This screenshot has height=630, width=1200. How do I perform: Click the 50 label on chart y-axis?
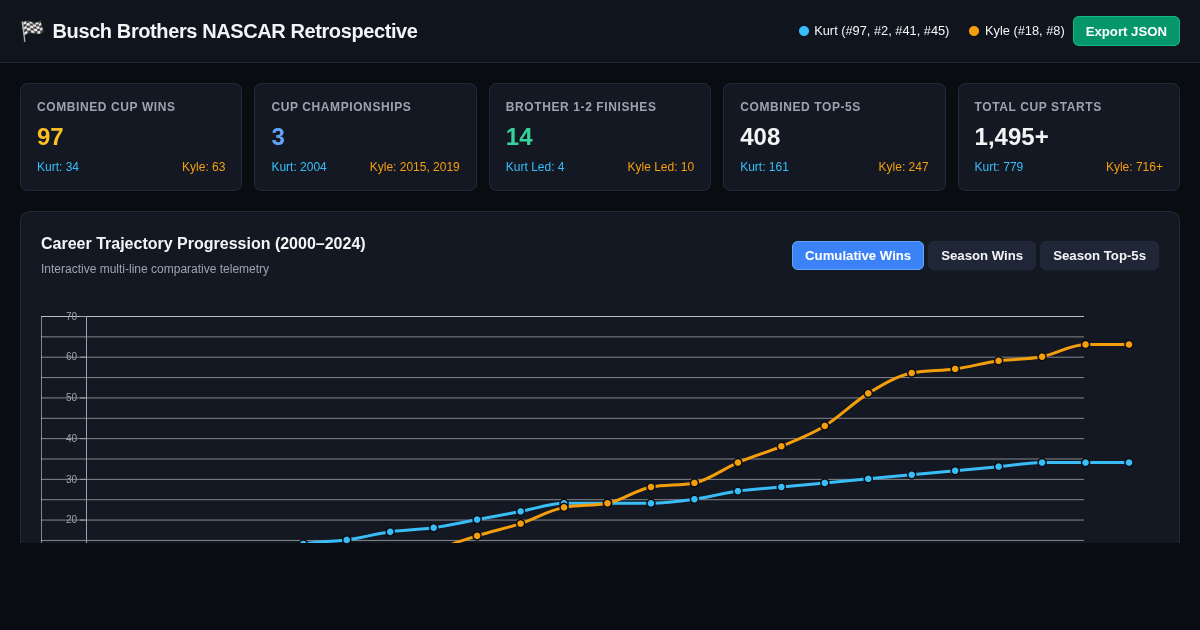[71, 397]
